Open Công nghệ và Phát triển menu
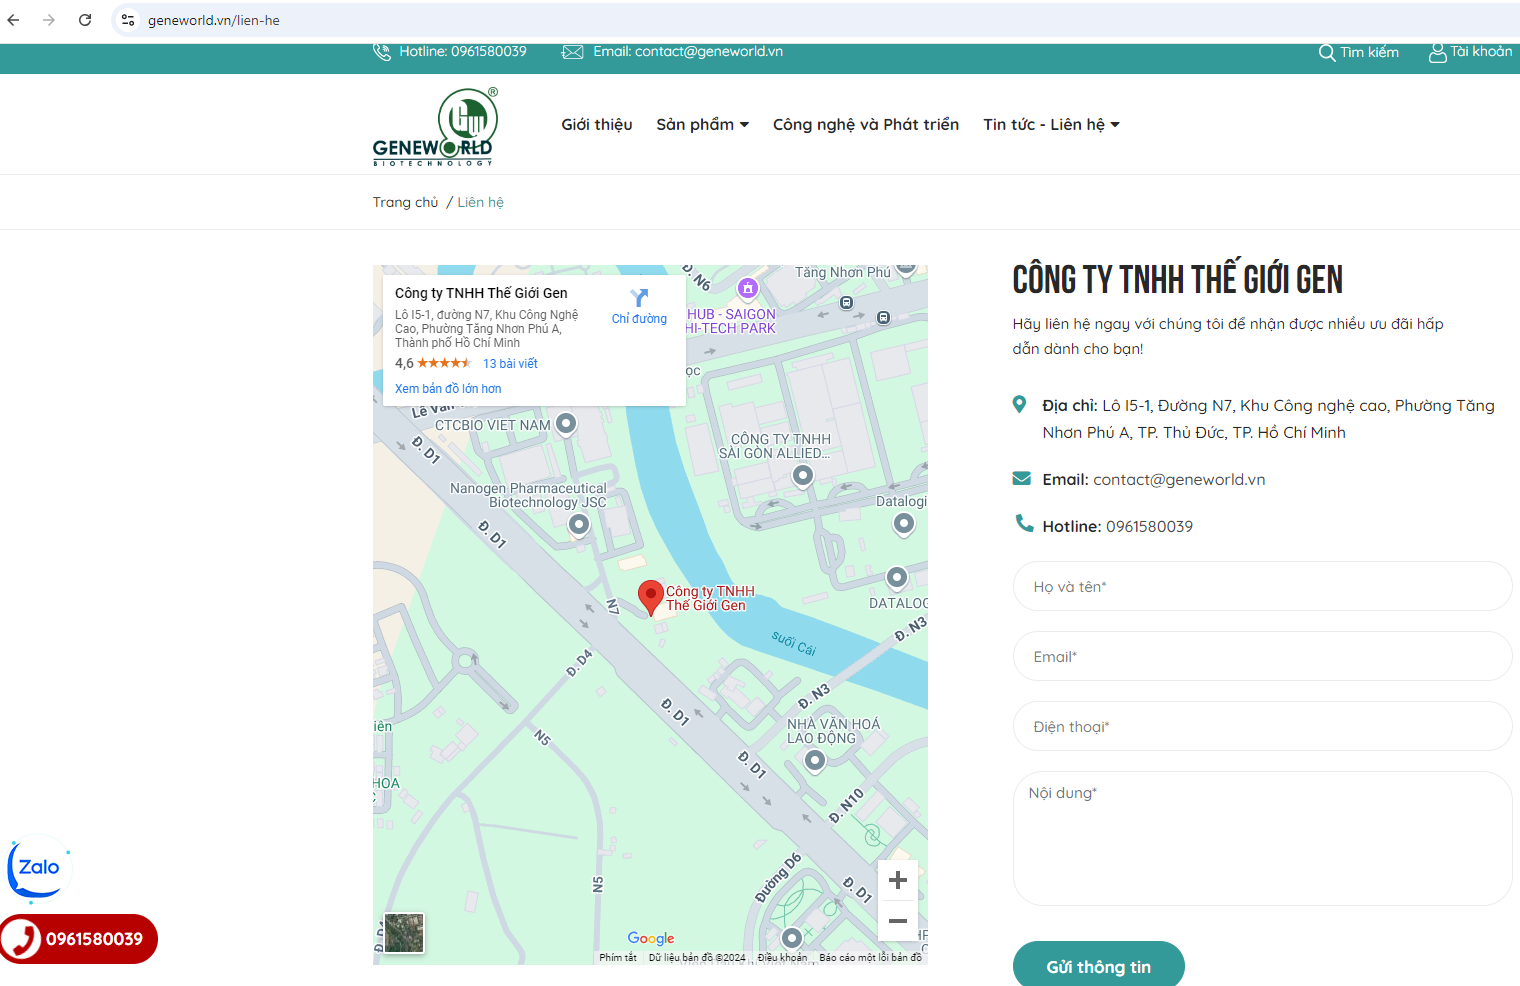1520x986 pixels. pos(866,125)
